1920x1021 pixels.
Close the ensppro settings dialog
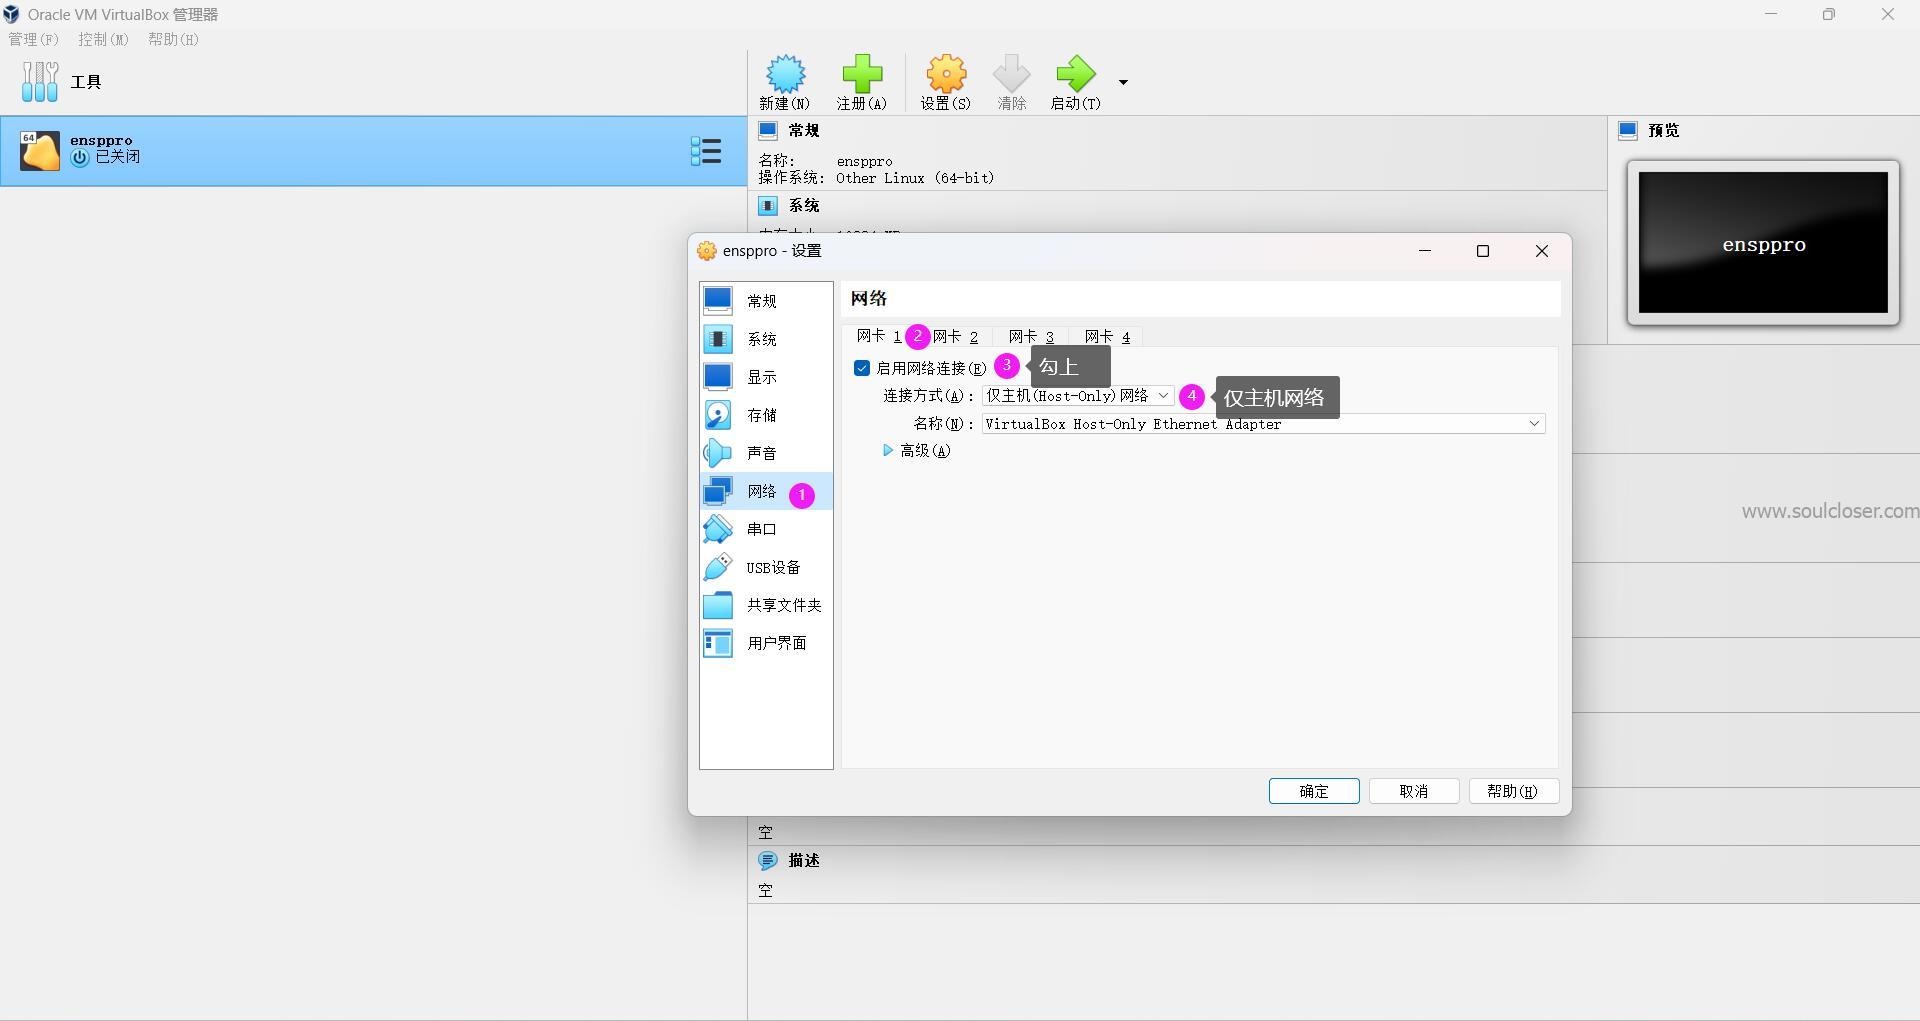pyautogui.click(x=1542, y=251)
